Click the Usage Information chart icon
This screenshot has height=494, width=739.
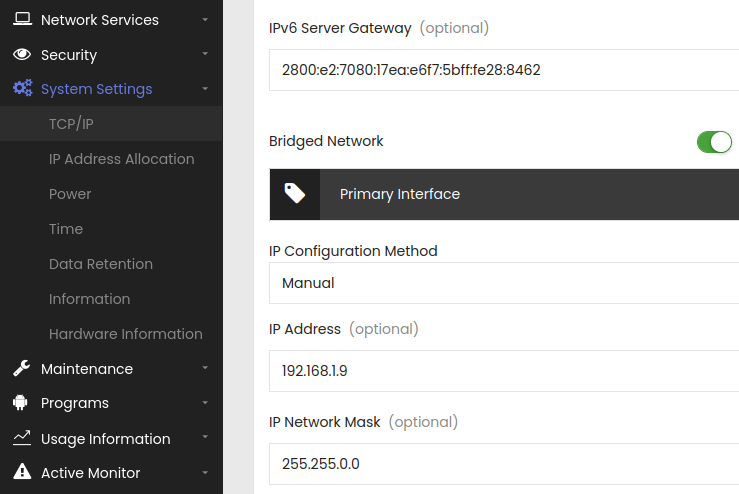22,438
